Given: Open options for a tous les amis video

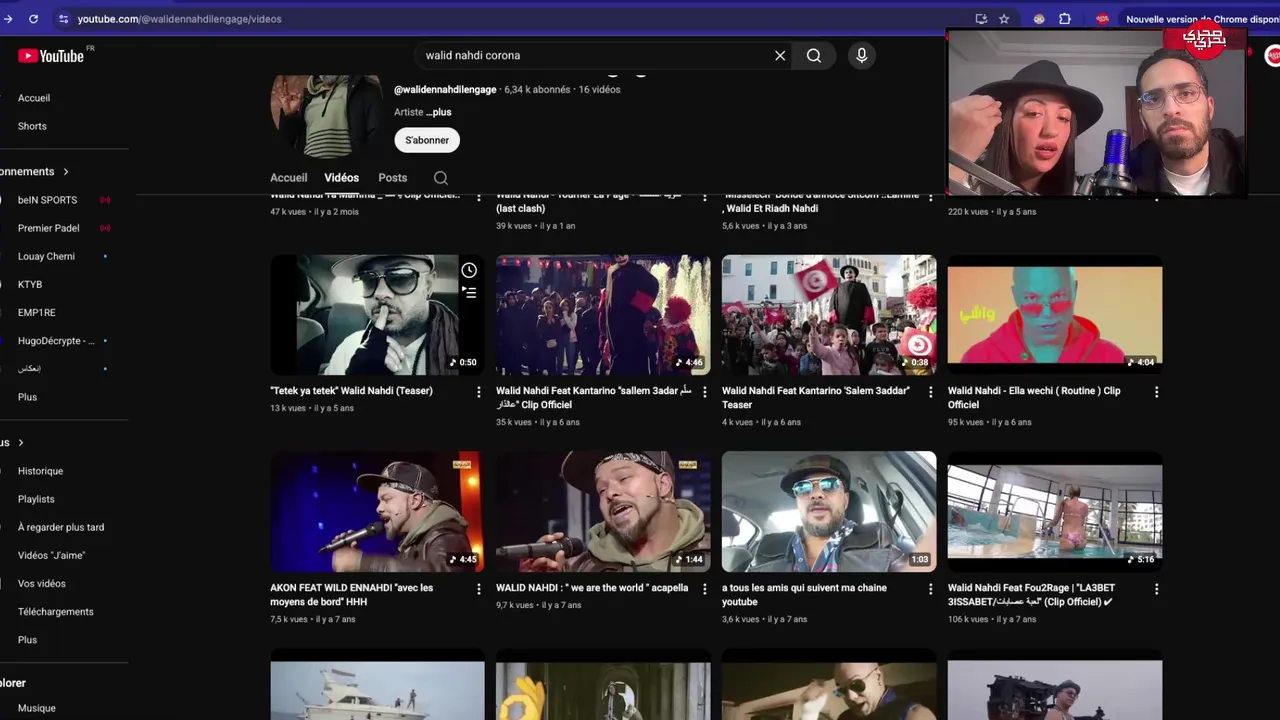Looking at the screenshot, I should 930,589.
